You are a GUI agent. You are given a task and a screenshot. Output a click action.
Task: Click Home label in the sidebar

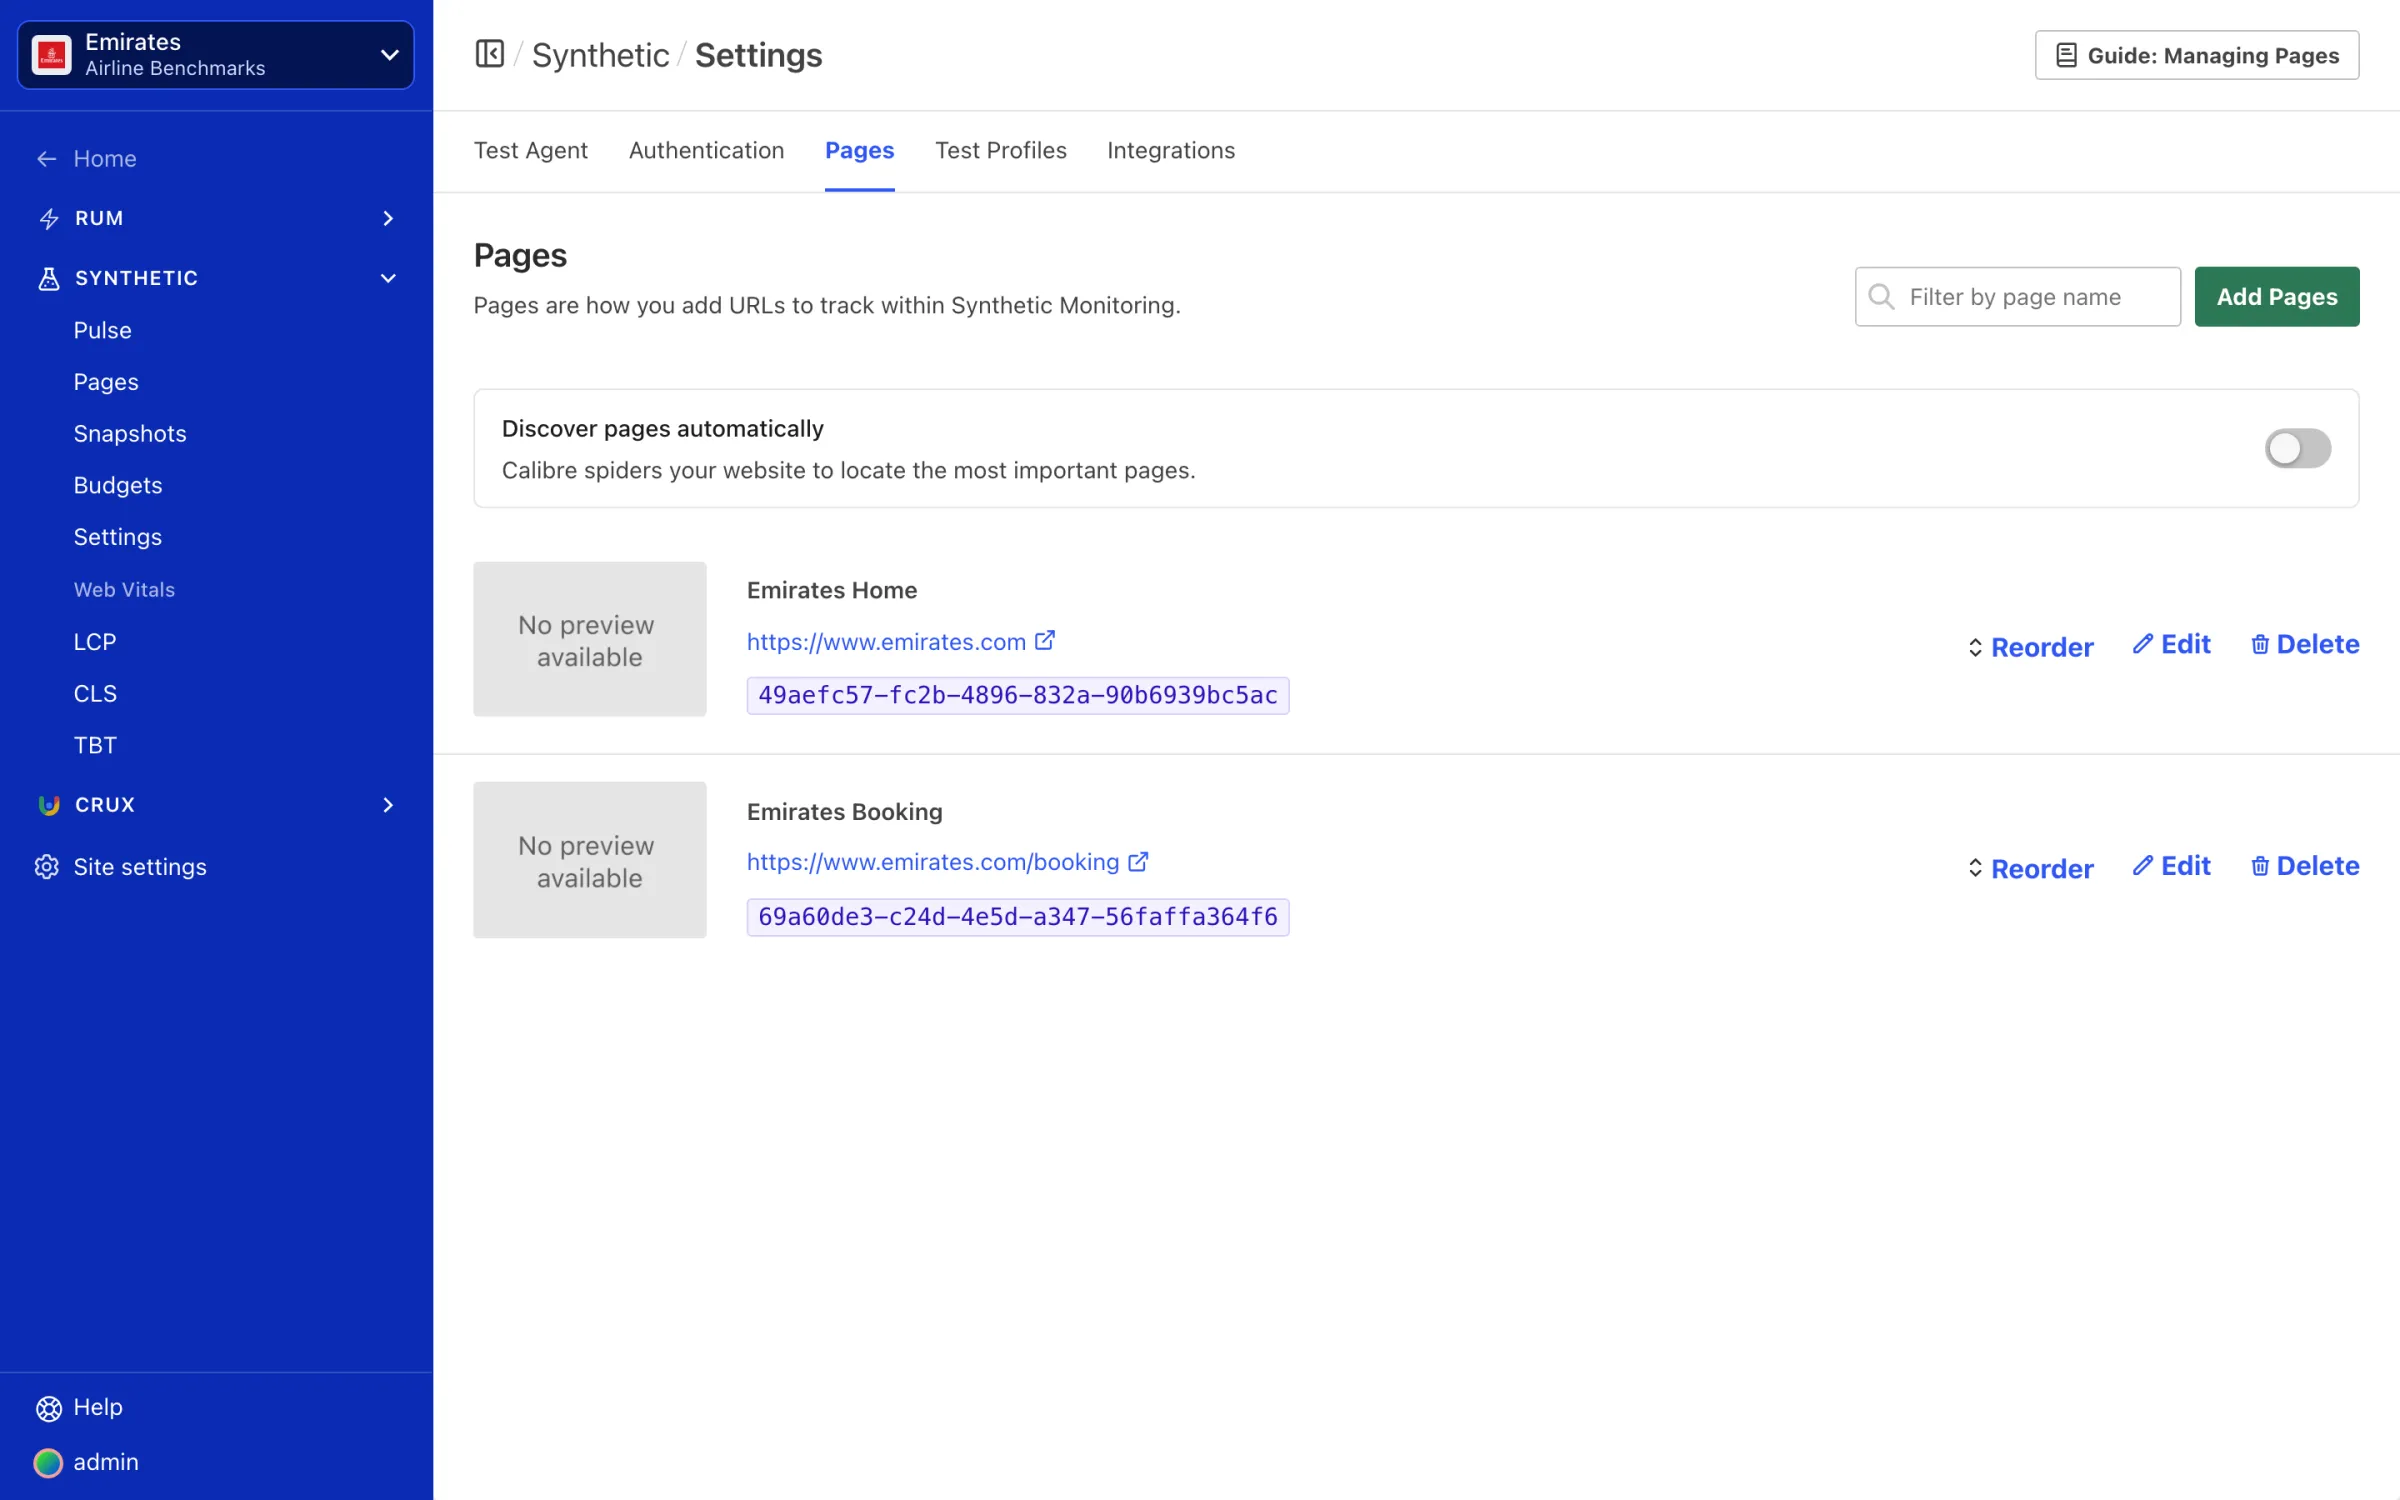point(104,159)
